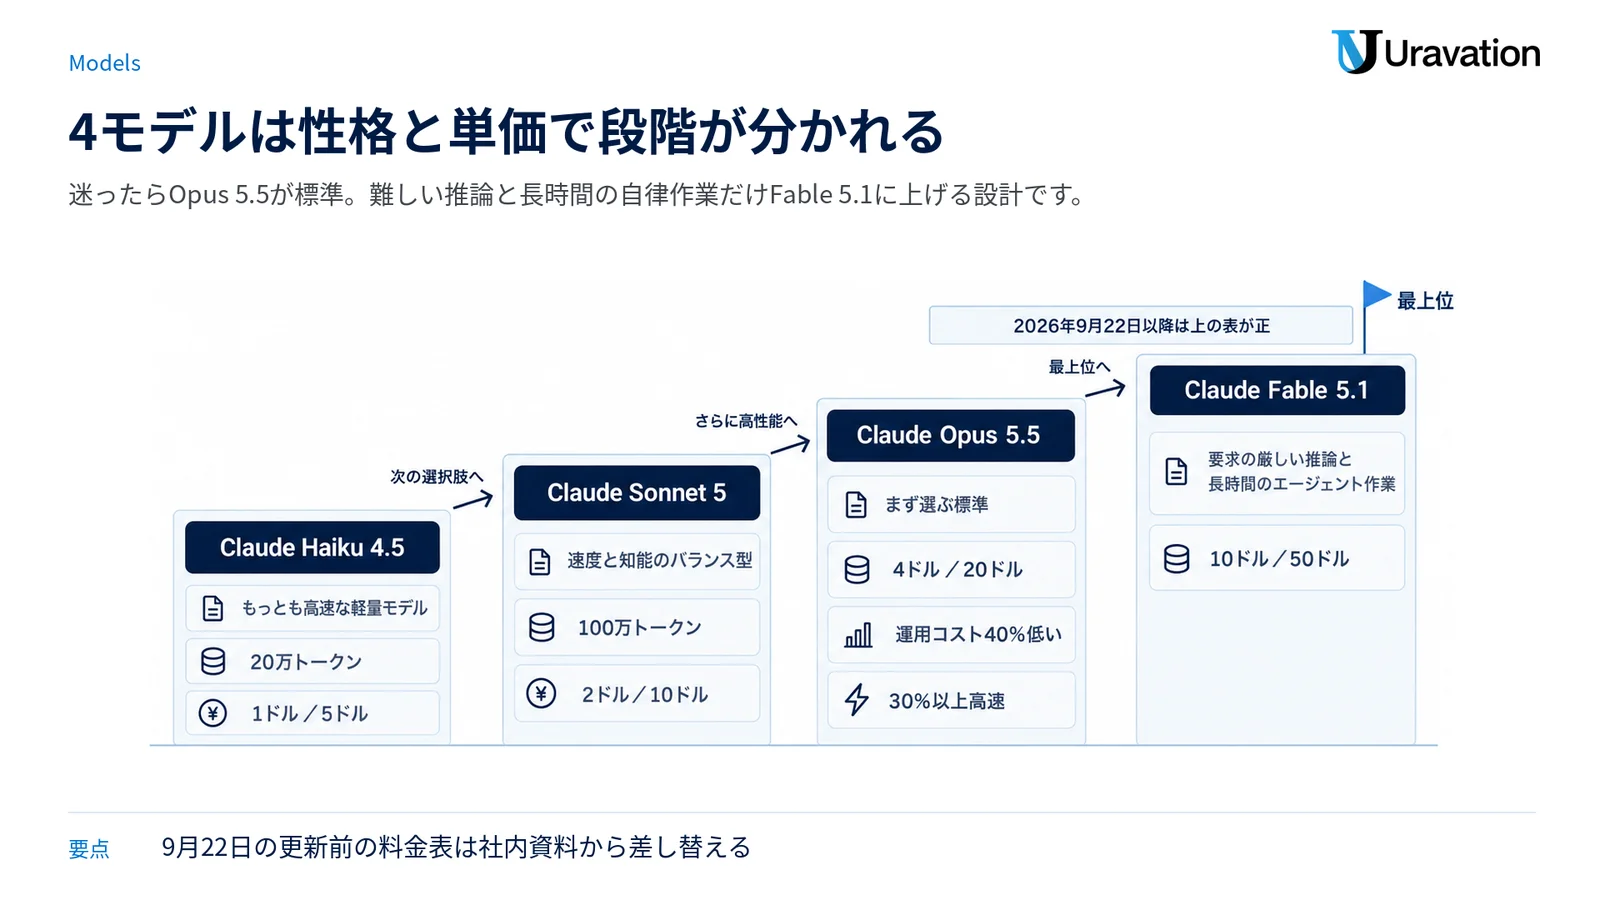This screenshot has width=1600, height=900.
Task: Click document icon beside まず選ぶ標準
Action: click(x=856, y=505)
